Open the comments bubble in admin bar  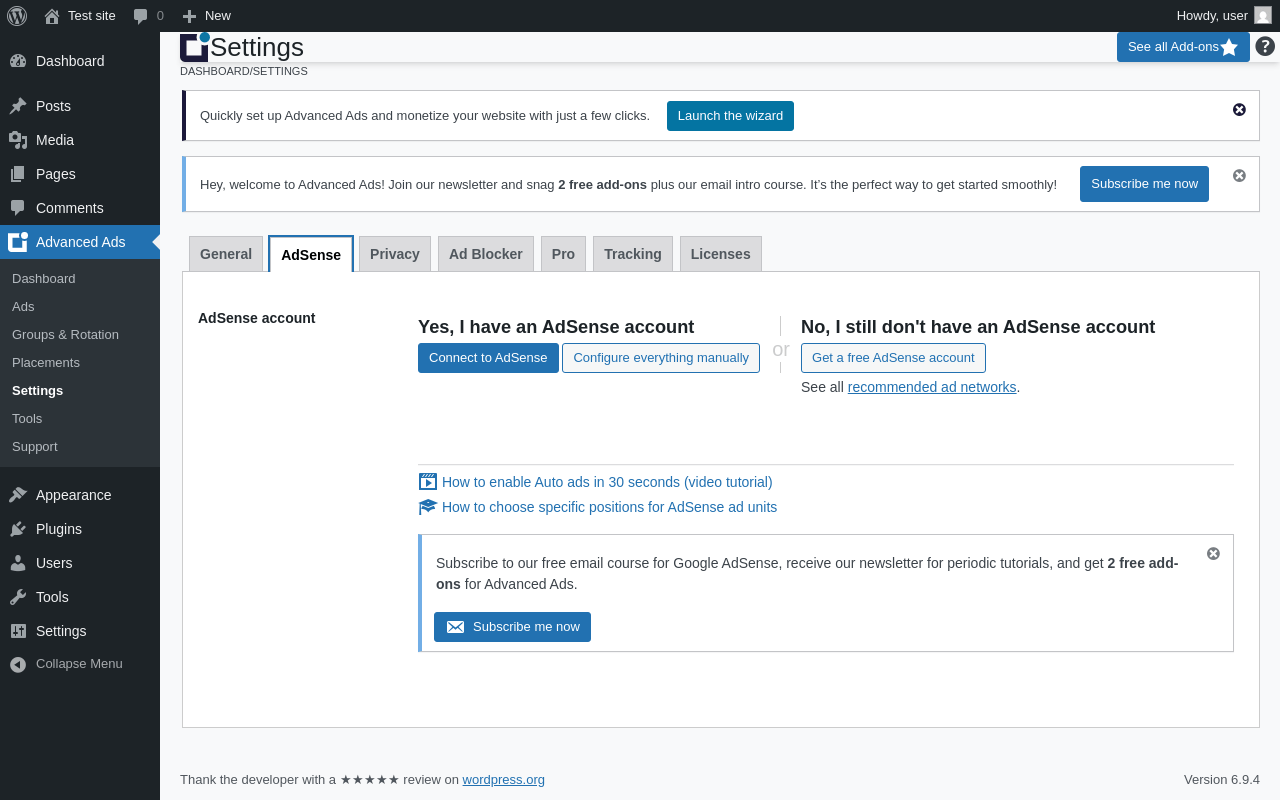(x=141, y=16)
